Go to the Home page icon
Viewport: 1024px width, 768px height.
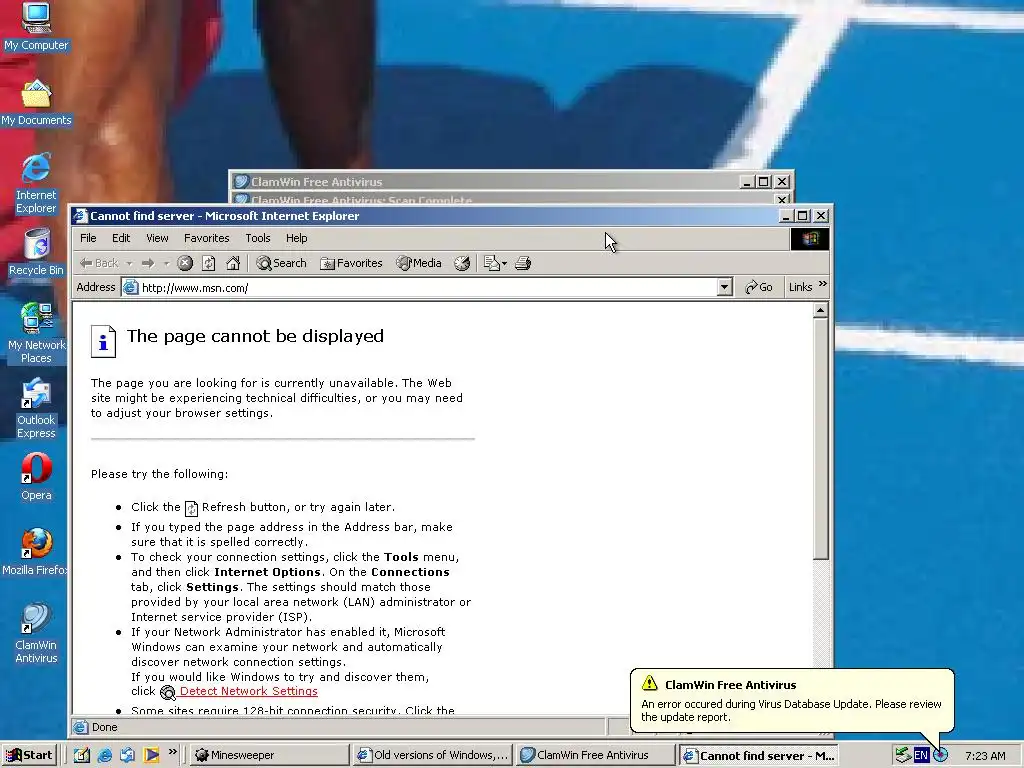coord(233,263)
